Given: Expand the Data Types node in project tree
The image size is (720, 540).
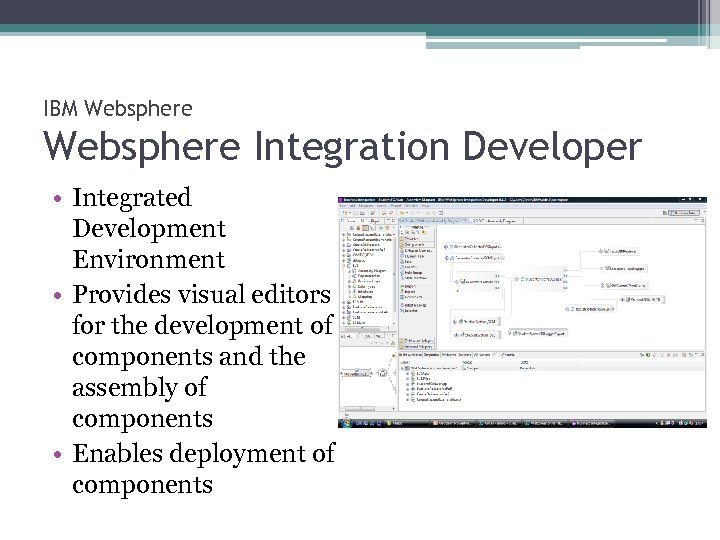Looking at the screenshot, I should point(349,287).
